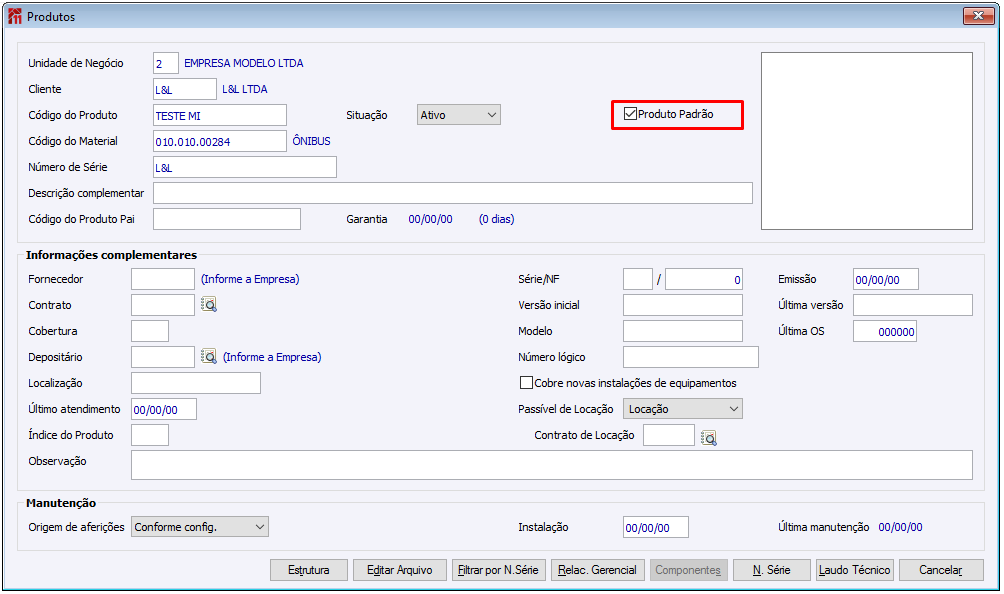Click the Emissão date field
Image resolution: width=1004 pixels, height=594 pixels.
click(886, 279)
